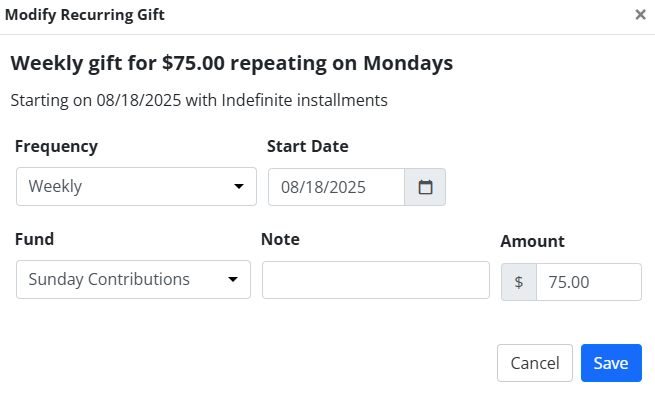The width and height of the screenshot is (655, 393).
Task: Click the Starting on 08/18/2025 summary text
Action: tap(199, 101)
